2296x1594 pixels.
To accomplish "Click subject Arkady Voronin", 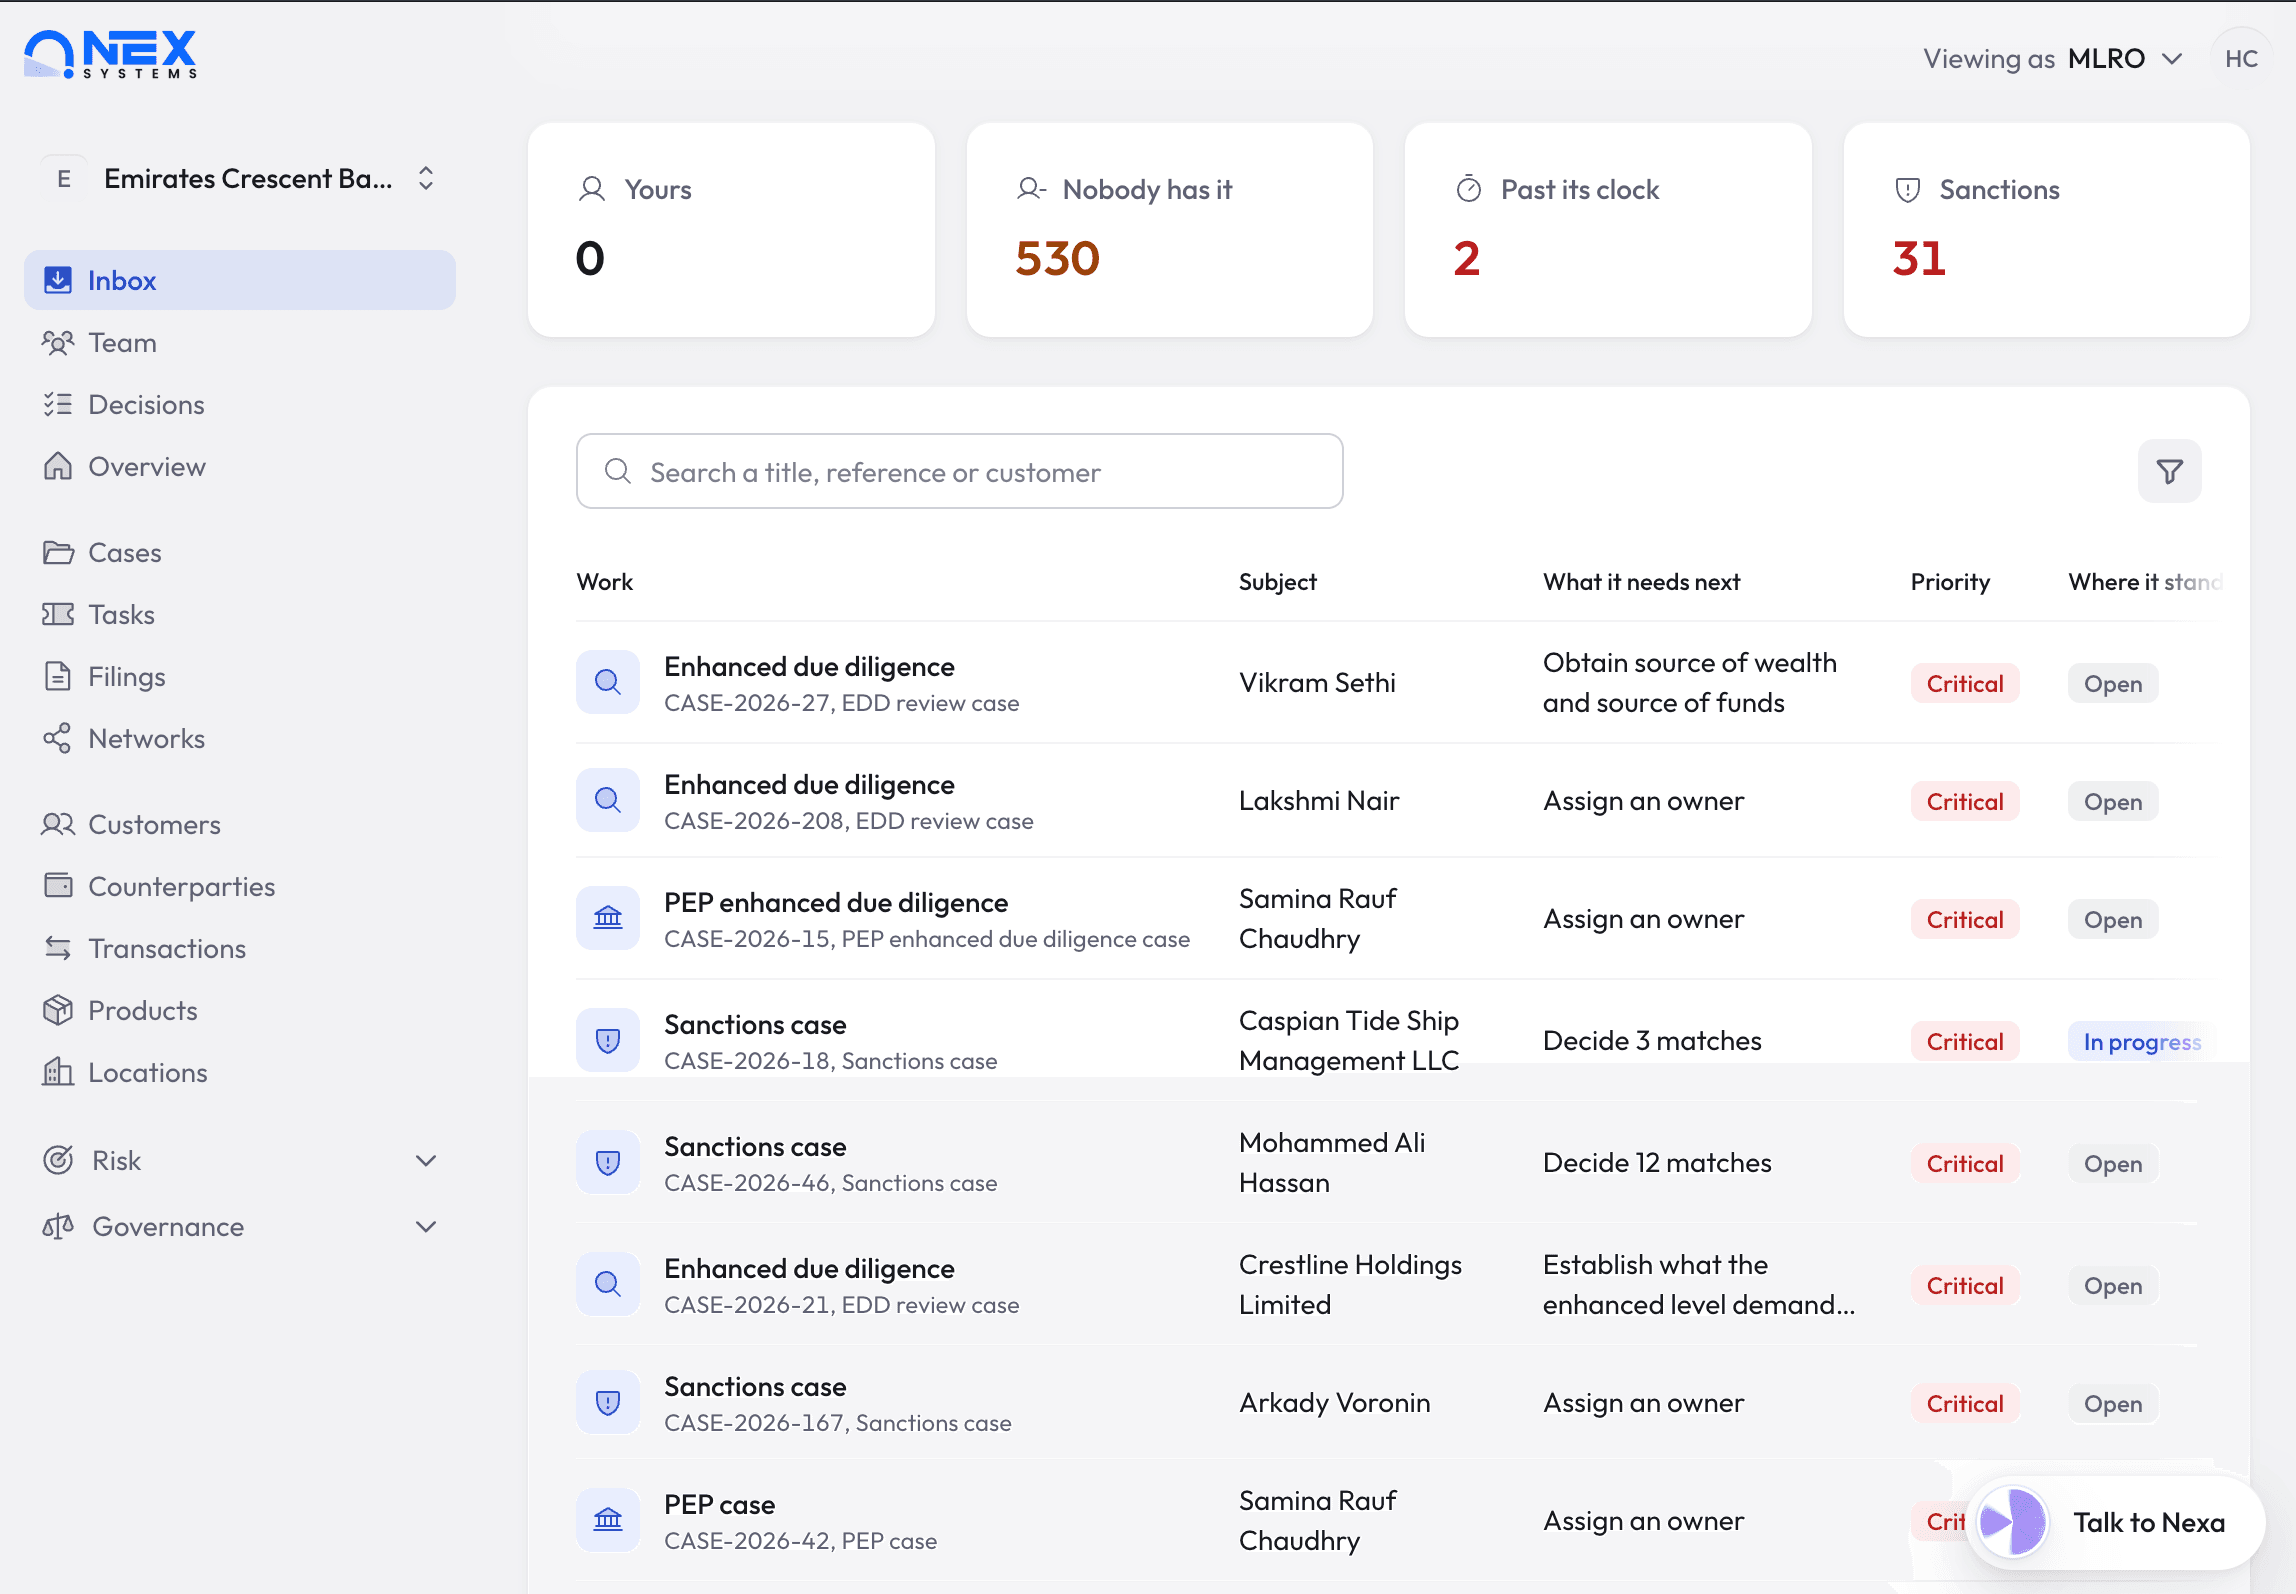I will click(1334, 1402).
